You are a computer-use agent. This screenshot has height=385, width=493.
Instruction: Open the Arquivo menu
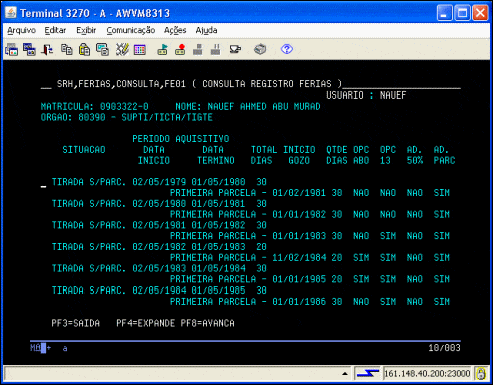coord(21,30)
